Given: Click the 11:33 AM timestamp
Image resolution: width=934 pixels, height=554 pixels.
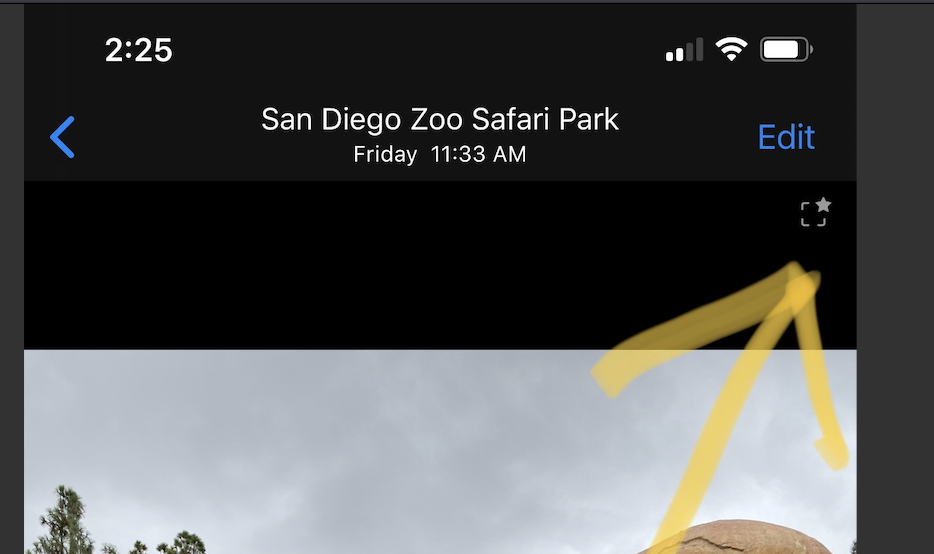Looking at the screenshot, I should [x=478, y=155].
